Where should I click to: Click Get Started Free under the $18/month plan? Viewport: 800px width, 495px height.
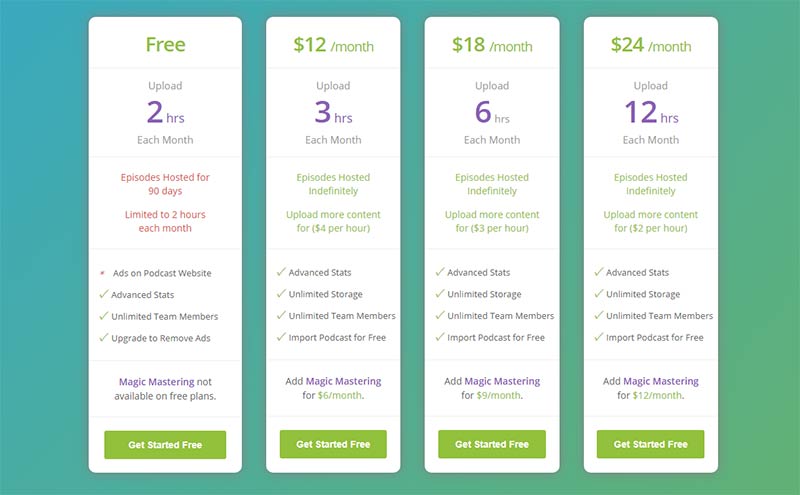point(492,444)
